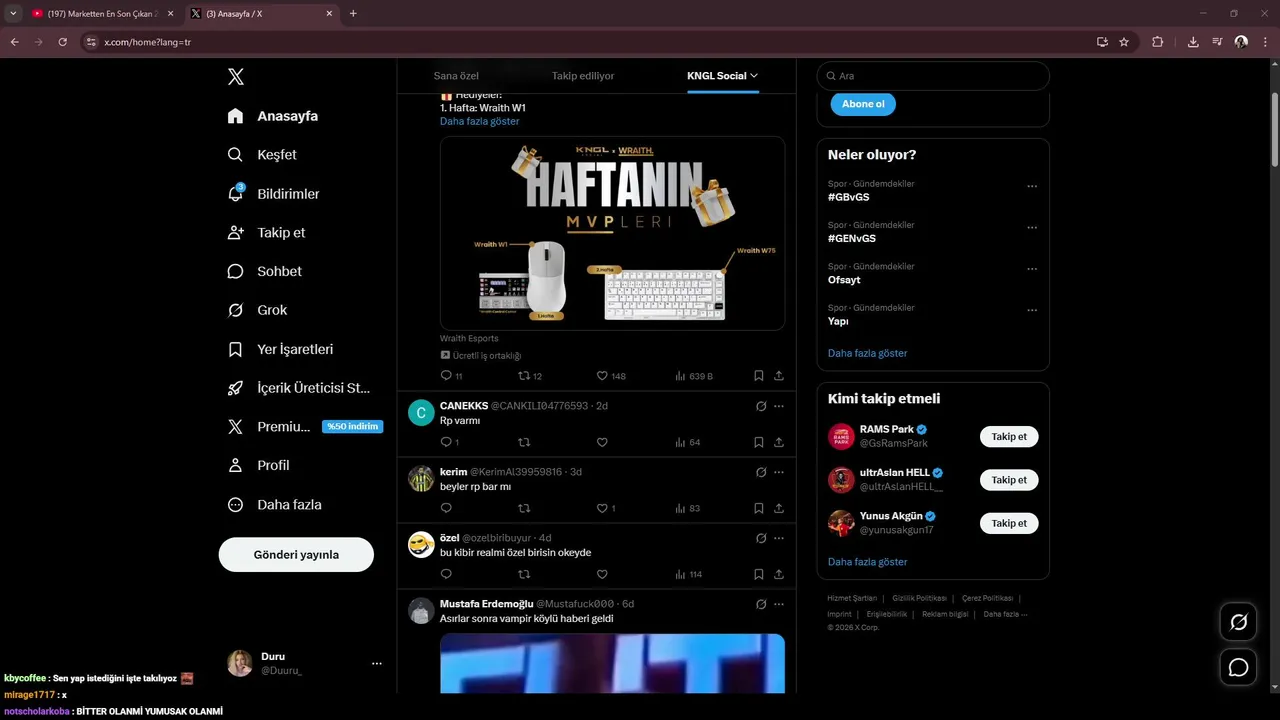Click browser extensions puzzle icon

pos(1158,42)
